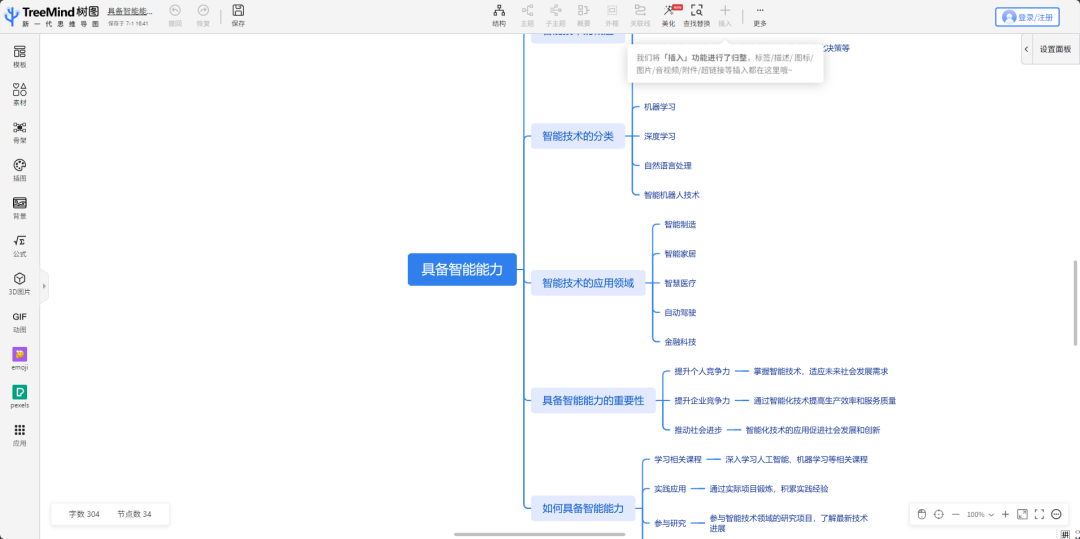Click the locate center target icon
Viewport: 1080px width, 539px height.
pos(938,514)
